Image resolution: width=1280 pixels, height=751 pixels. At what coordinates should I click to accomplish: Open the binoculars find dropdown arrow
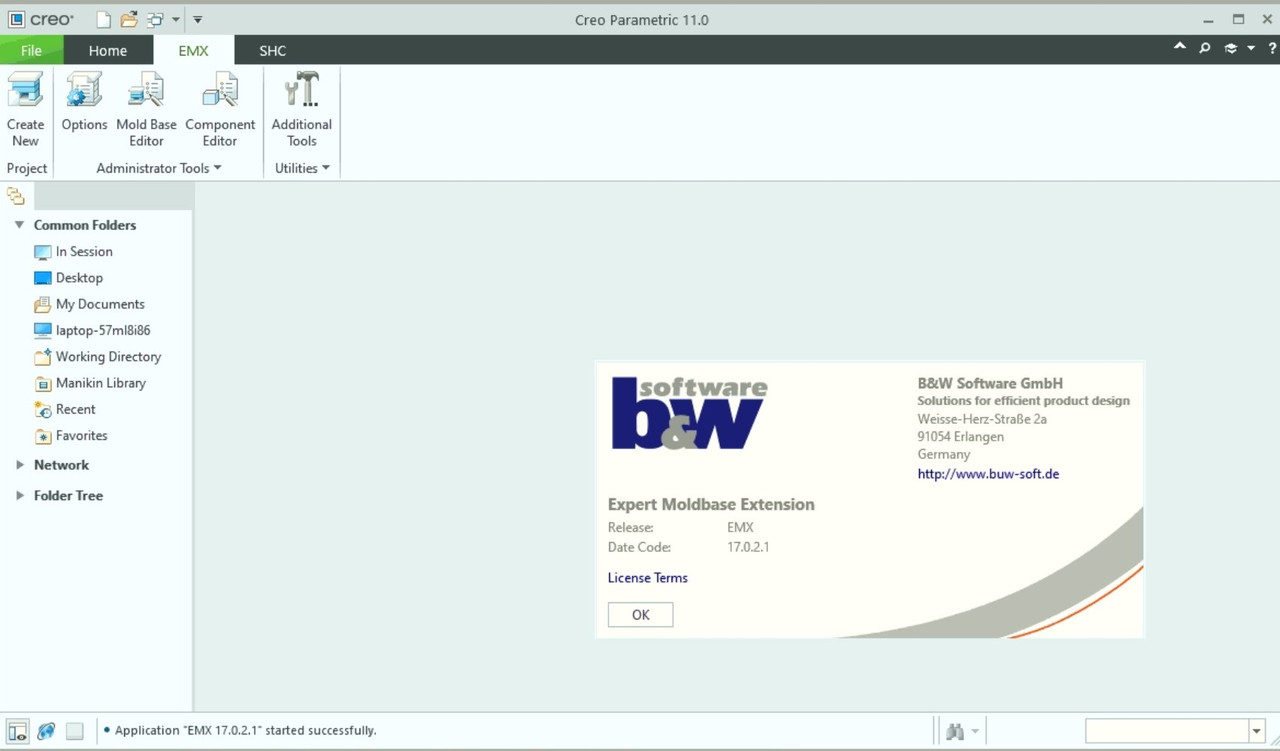[x=975, y=732]
